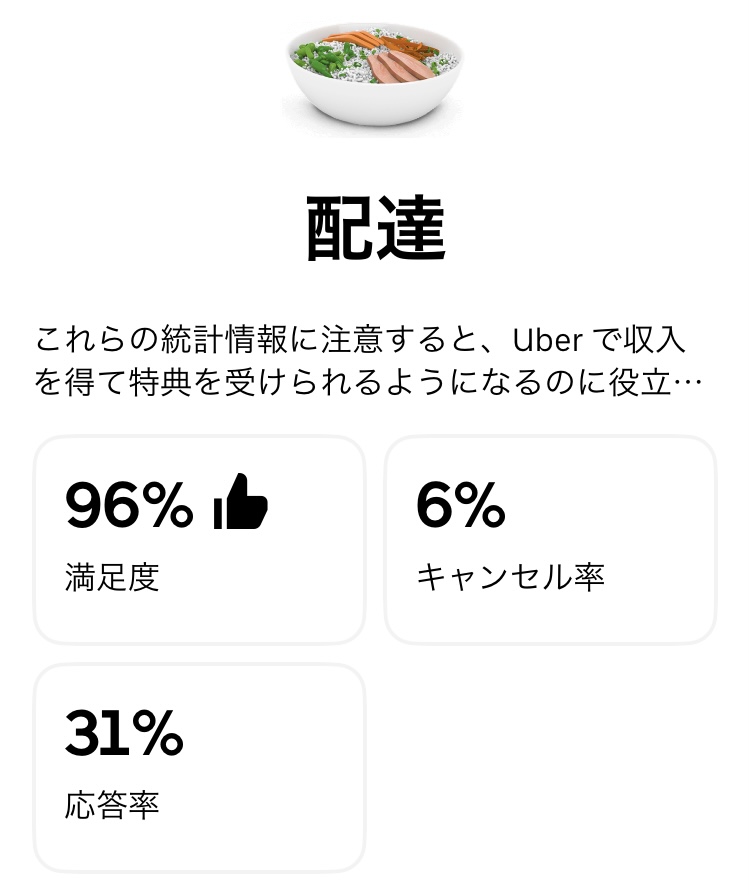Click the 31% response value

tap(124, 732)
